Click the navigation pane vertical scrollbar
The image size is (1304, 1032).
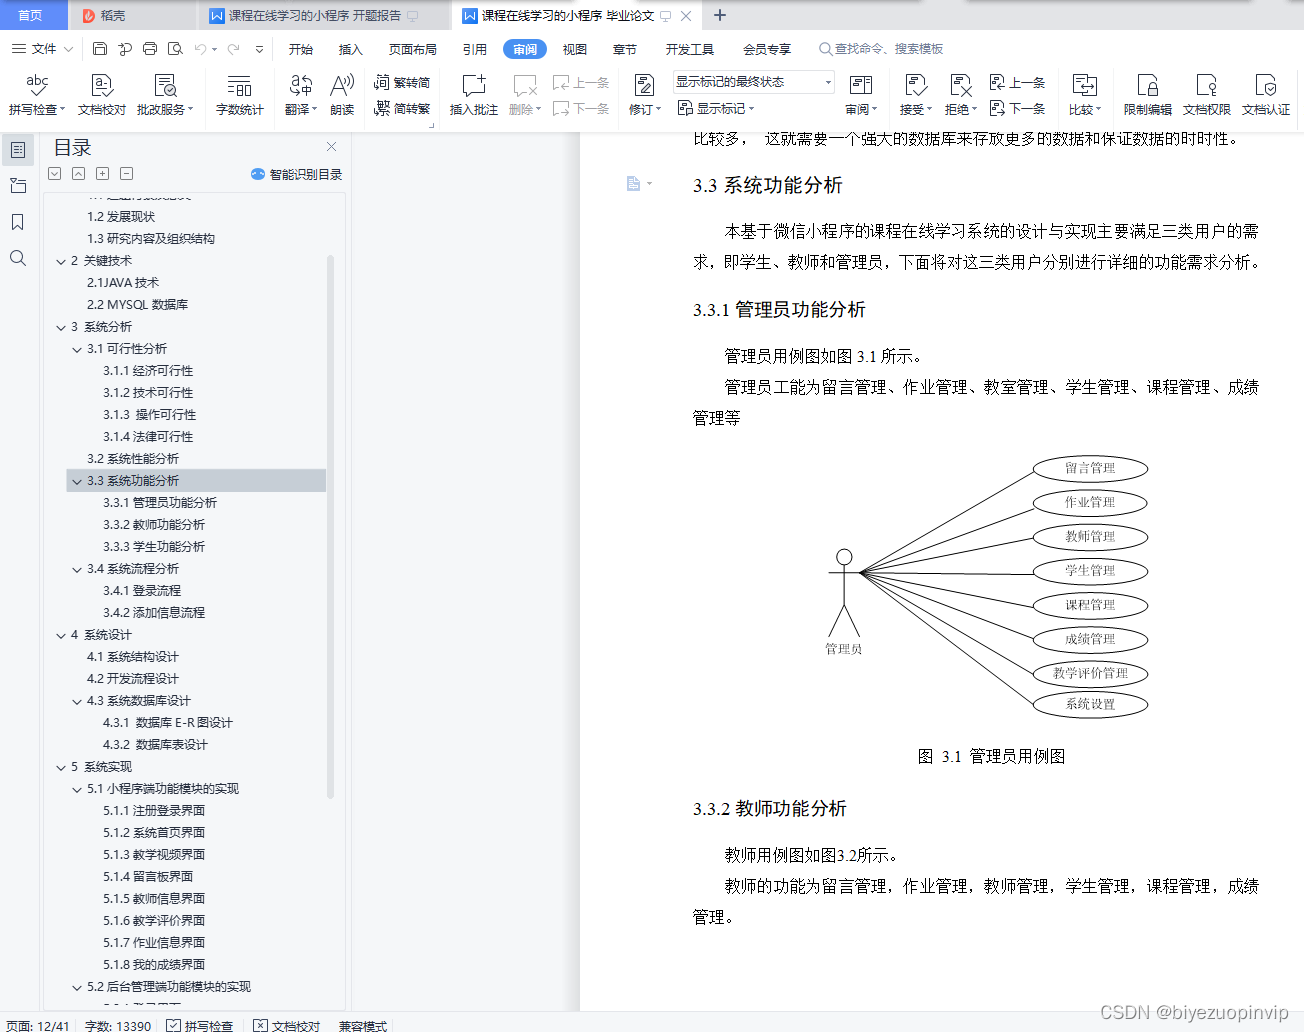point(330,527)
